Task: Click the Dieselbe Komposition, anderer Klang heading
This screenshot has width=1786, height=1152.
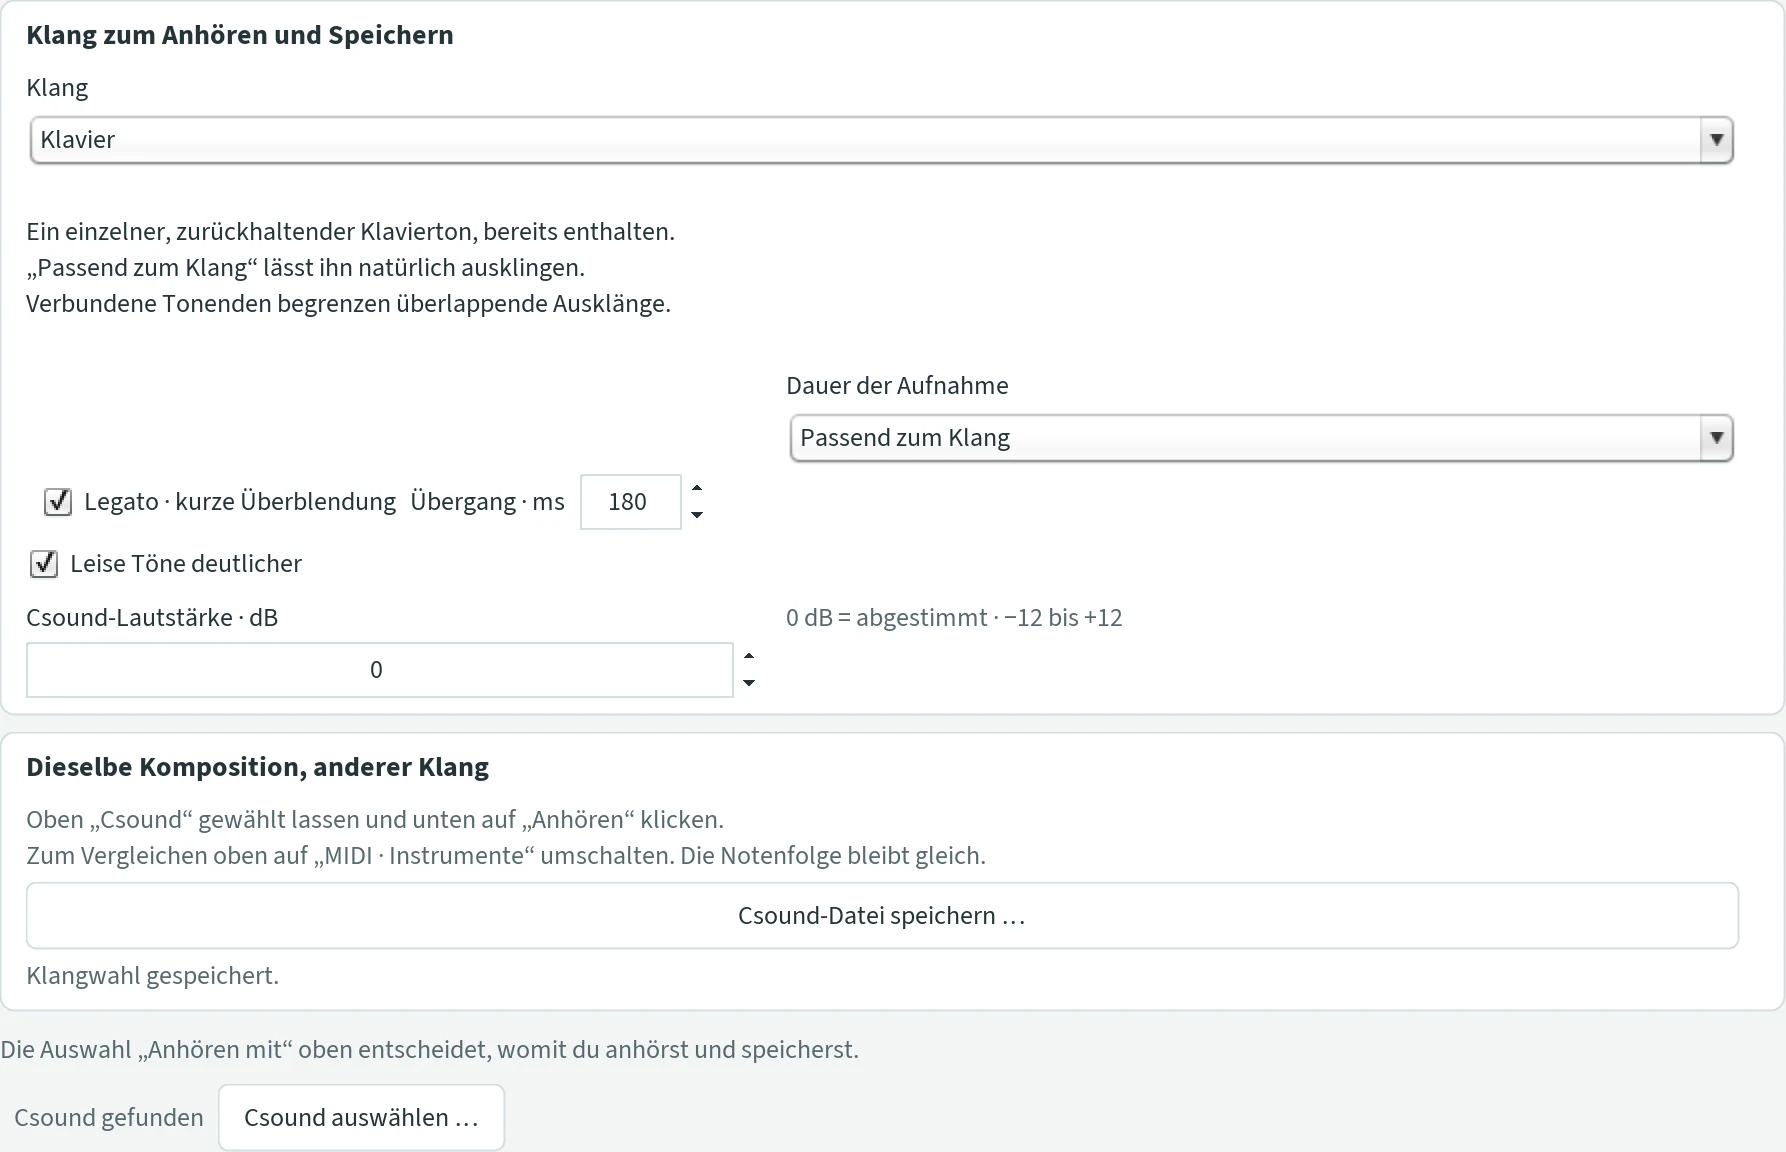Action: pyautogui.click(x=257, y=767)
